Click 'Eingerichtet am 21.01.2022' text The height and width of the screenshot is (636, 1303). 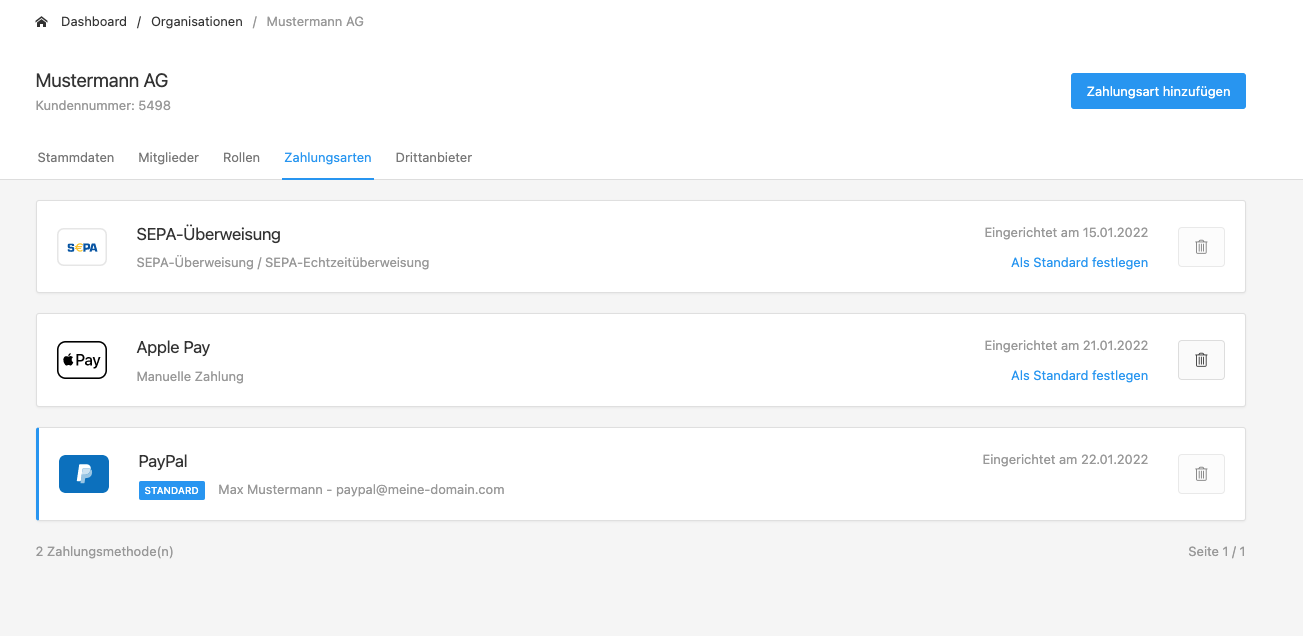point(1066,346)
